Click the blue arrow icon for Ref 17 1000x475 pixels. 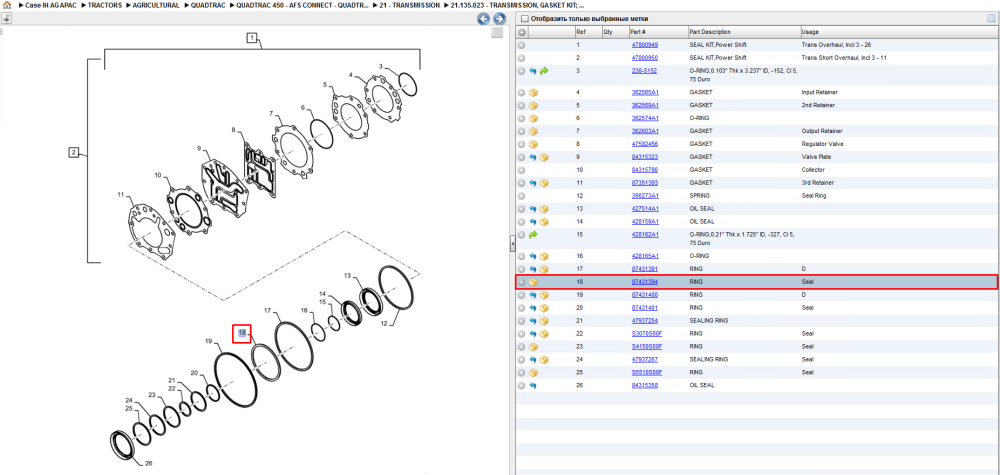533,269
